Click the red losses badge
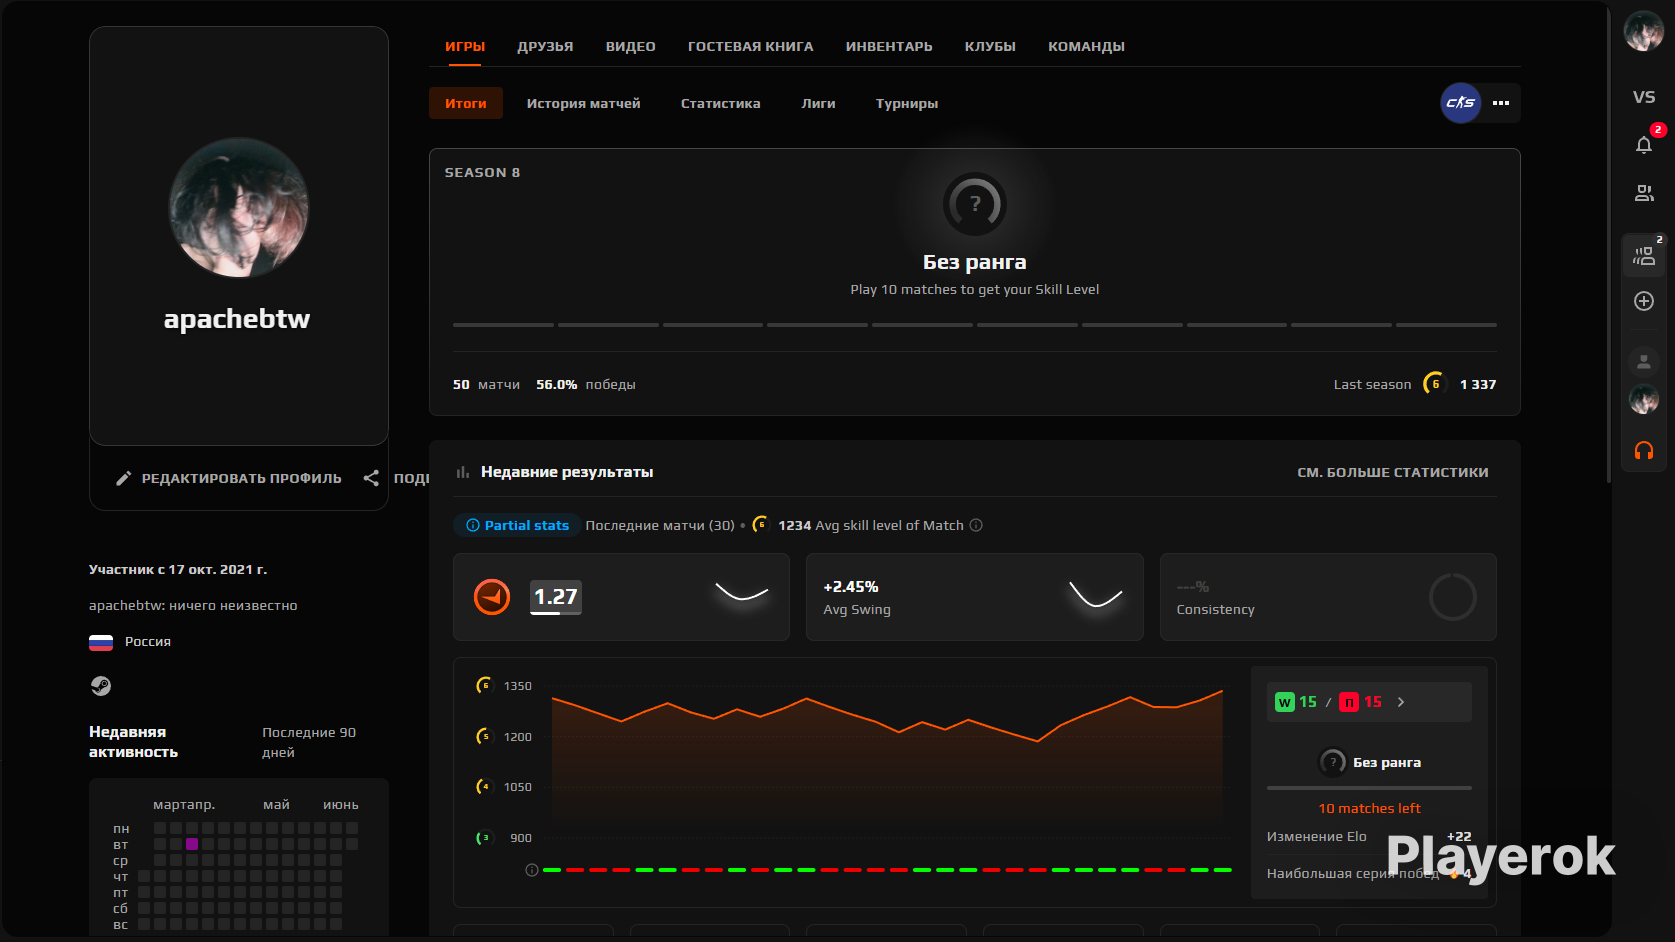 click(1349, 702)
